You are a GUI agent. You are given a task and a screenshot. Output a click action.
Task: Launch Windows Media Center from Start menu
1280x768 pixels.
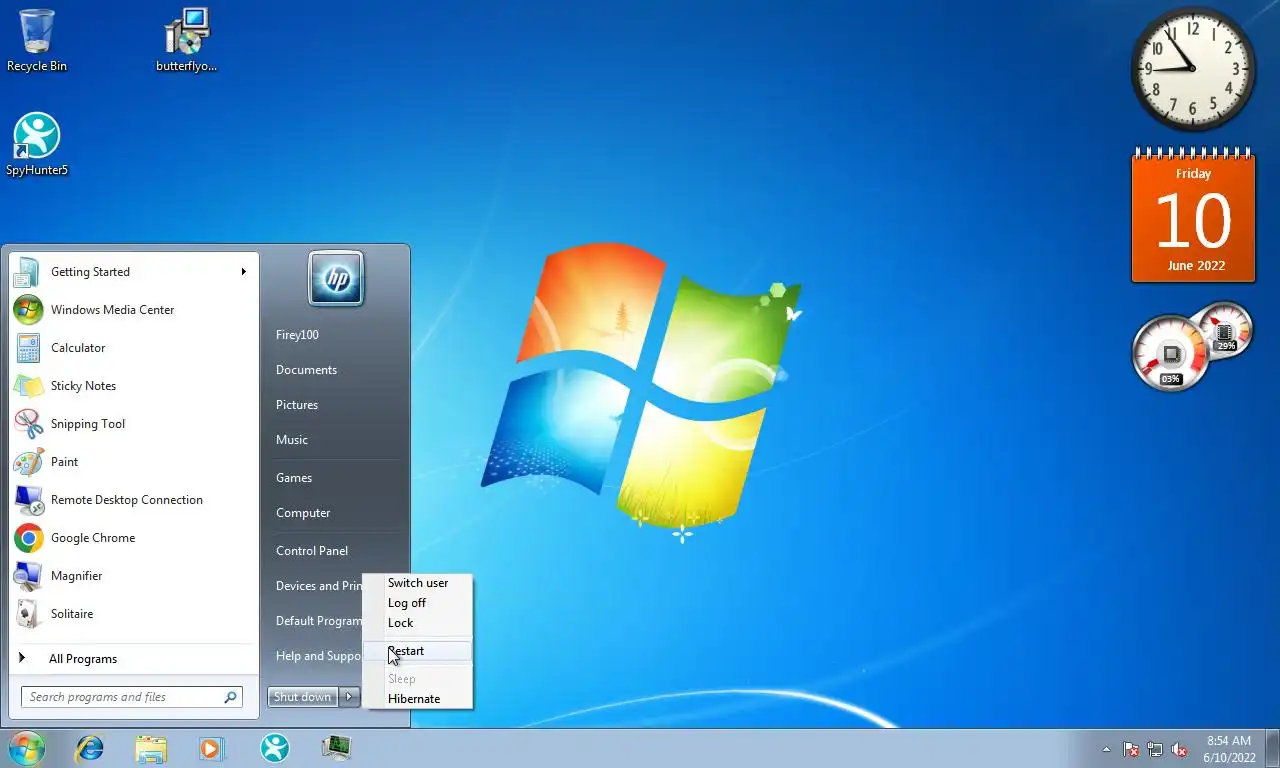pyautogui.click(x=134, y=310)
